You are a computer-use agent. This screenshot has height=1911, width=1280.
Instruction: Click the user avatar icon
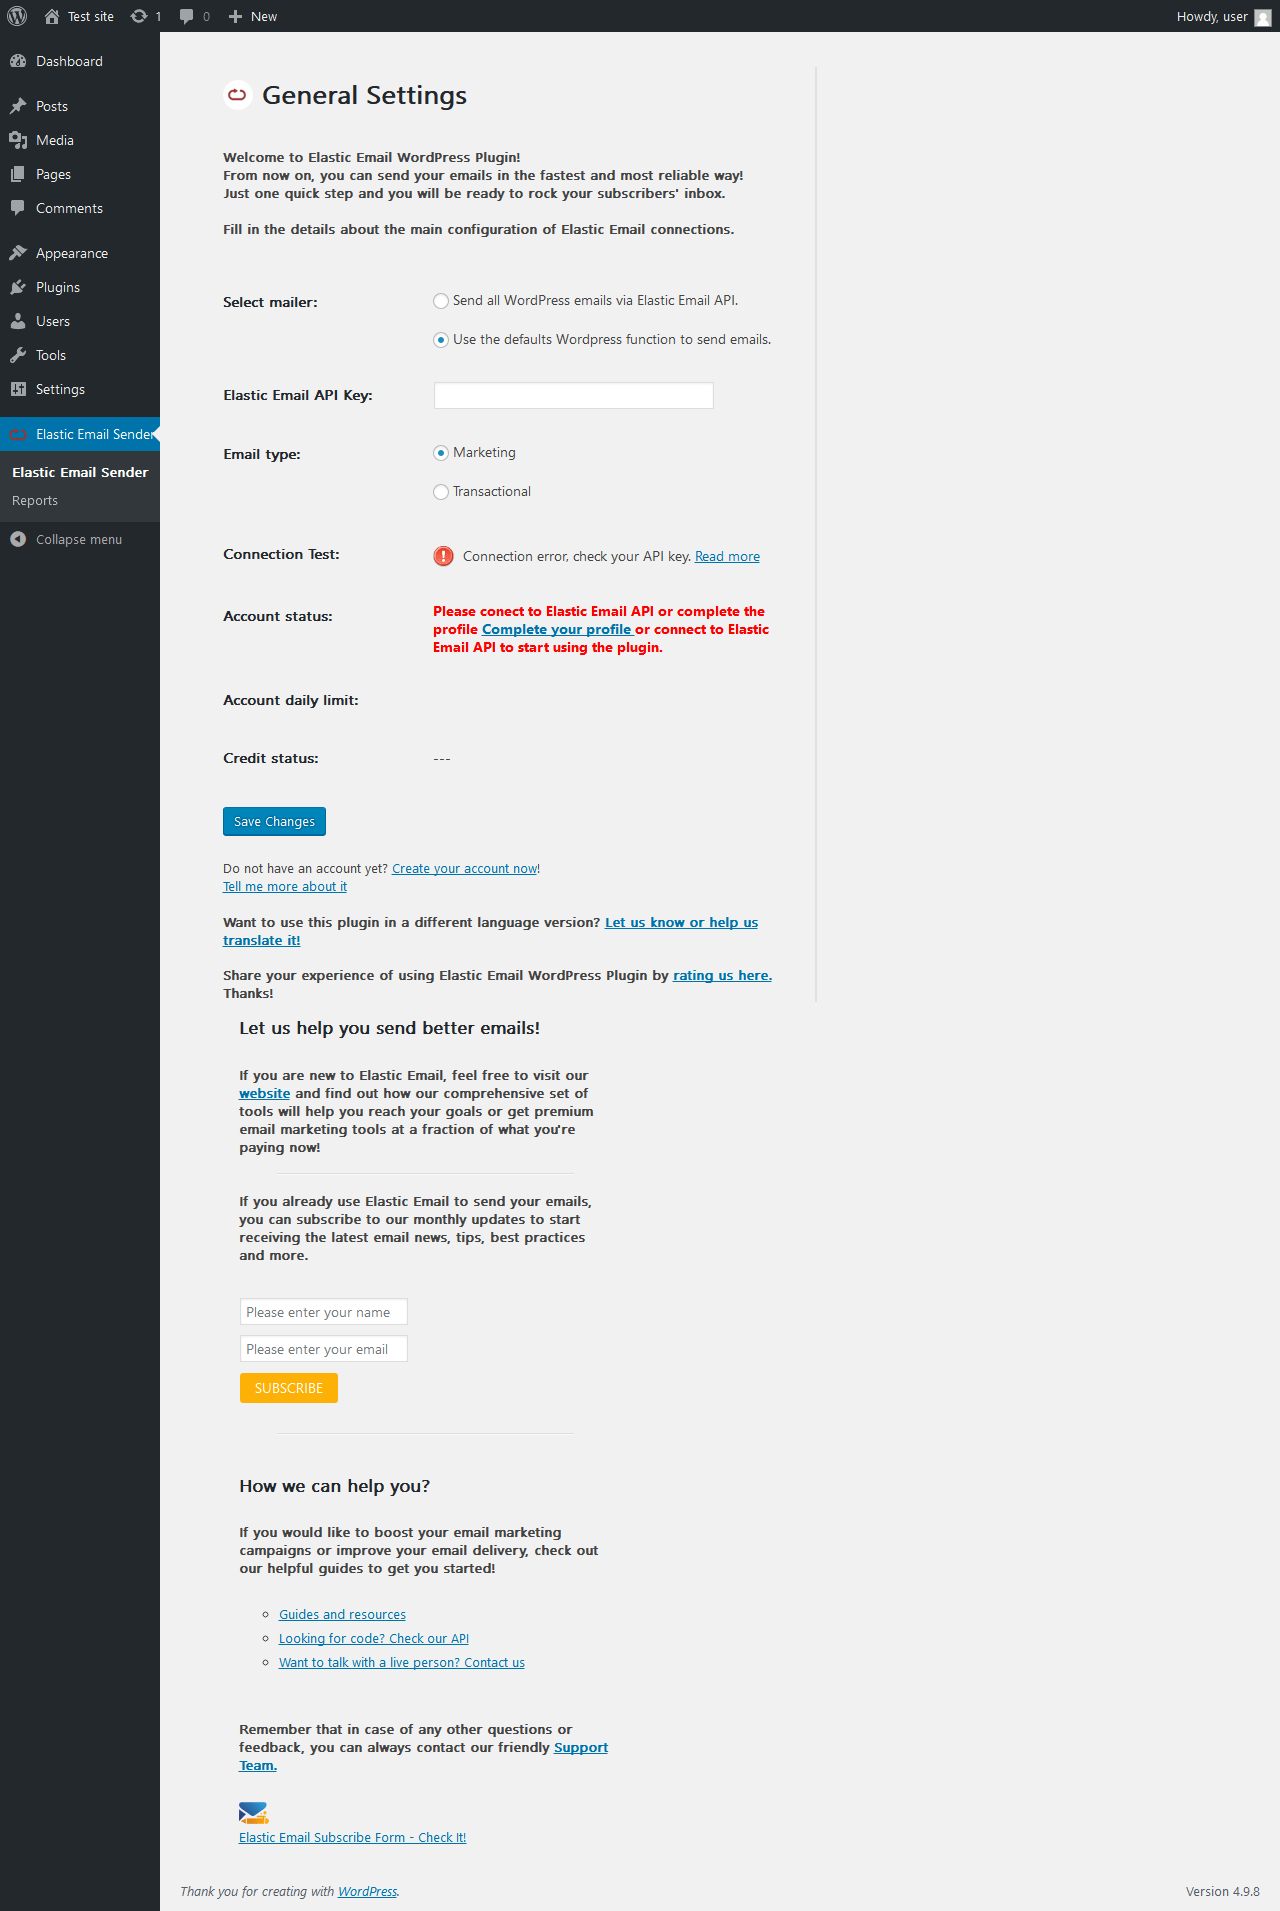click(1263, 17)
